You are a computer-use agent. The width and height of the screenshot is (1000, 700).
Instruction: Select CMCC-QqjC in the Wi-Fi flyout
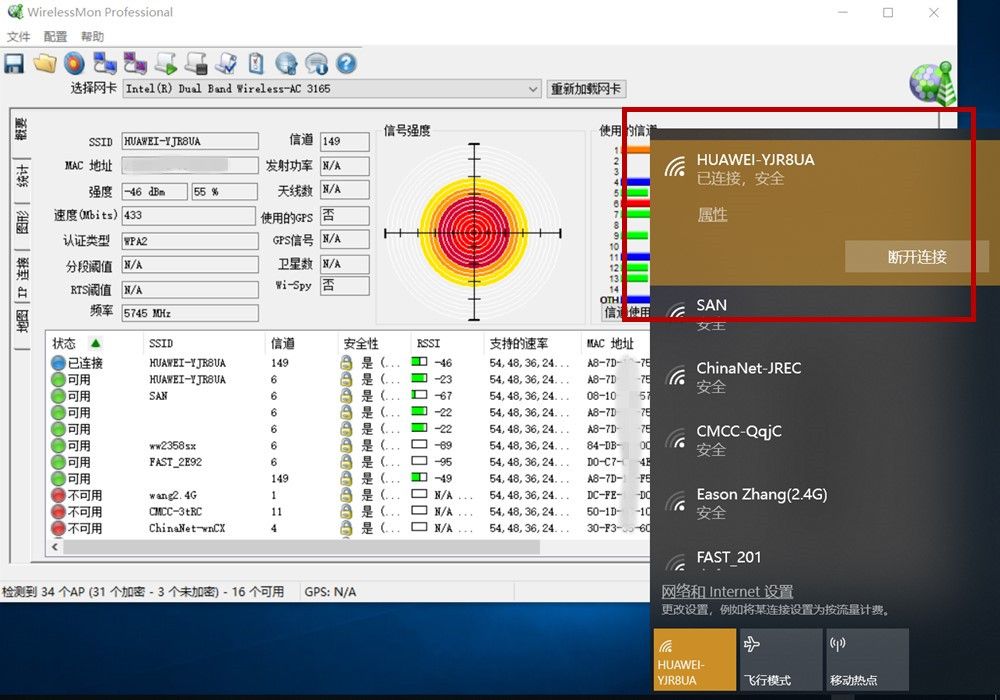coord(825,440)
